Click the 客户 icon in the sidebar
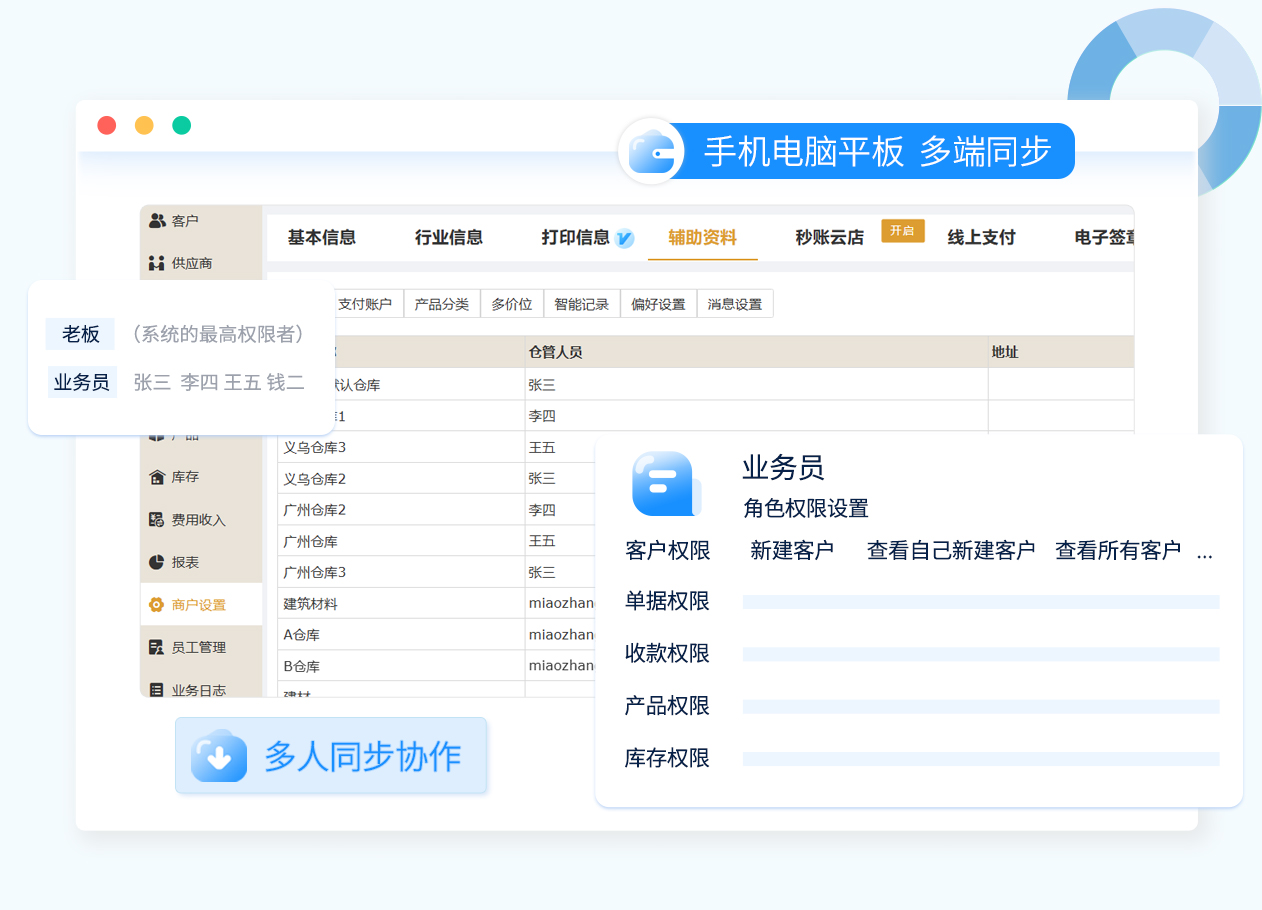 point(157,221)
